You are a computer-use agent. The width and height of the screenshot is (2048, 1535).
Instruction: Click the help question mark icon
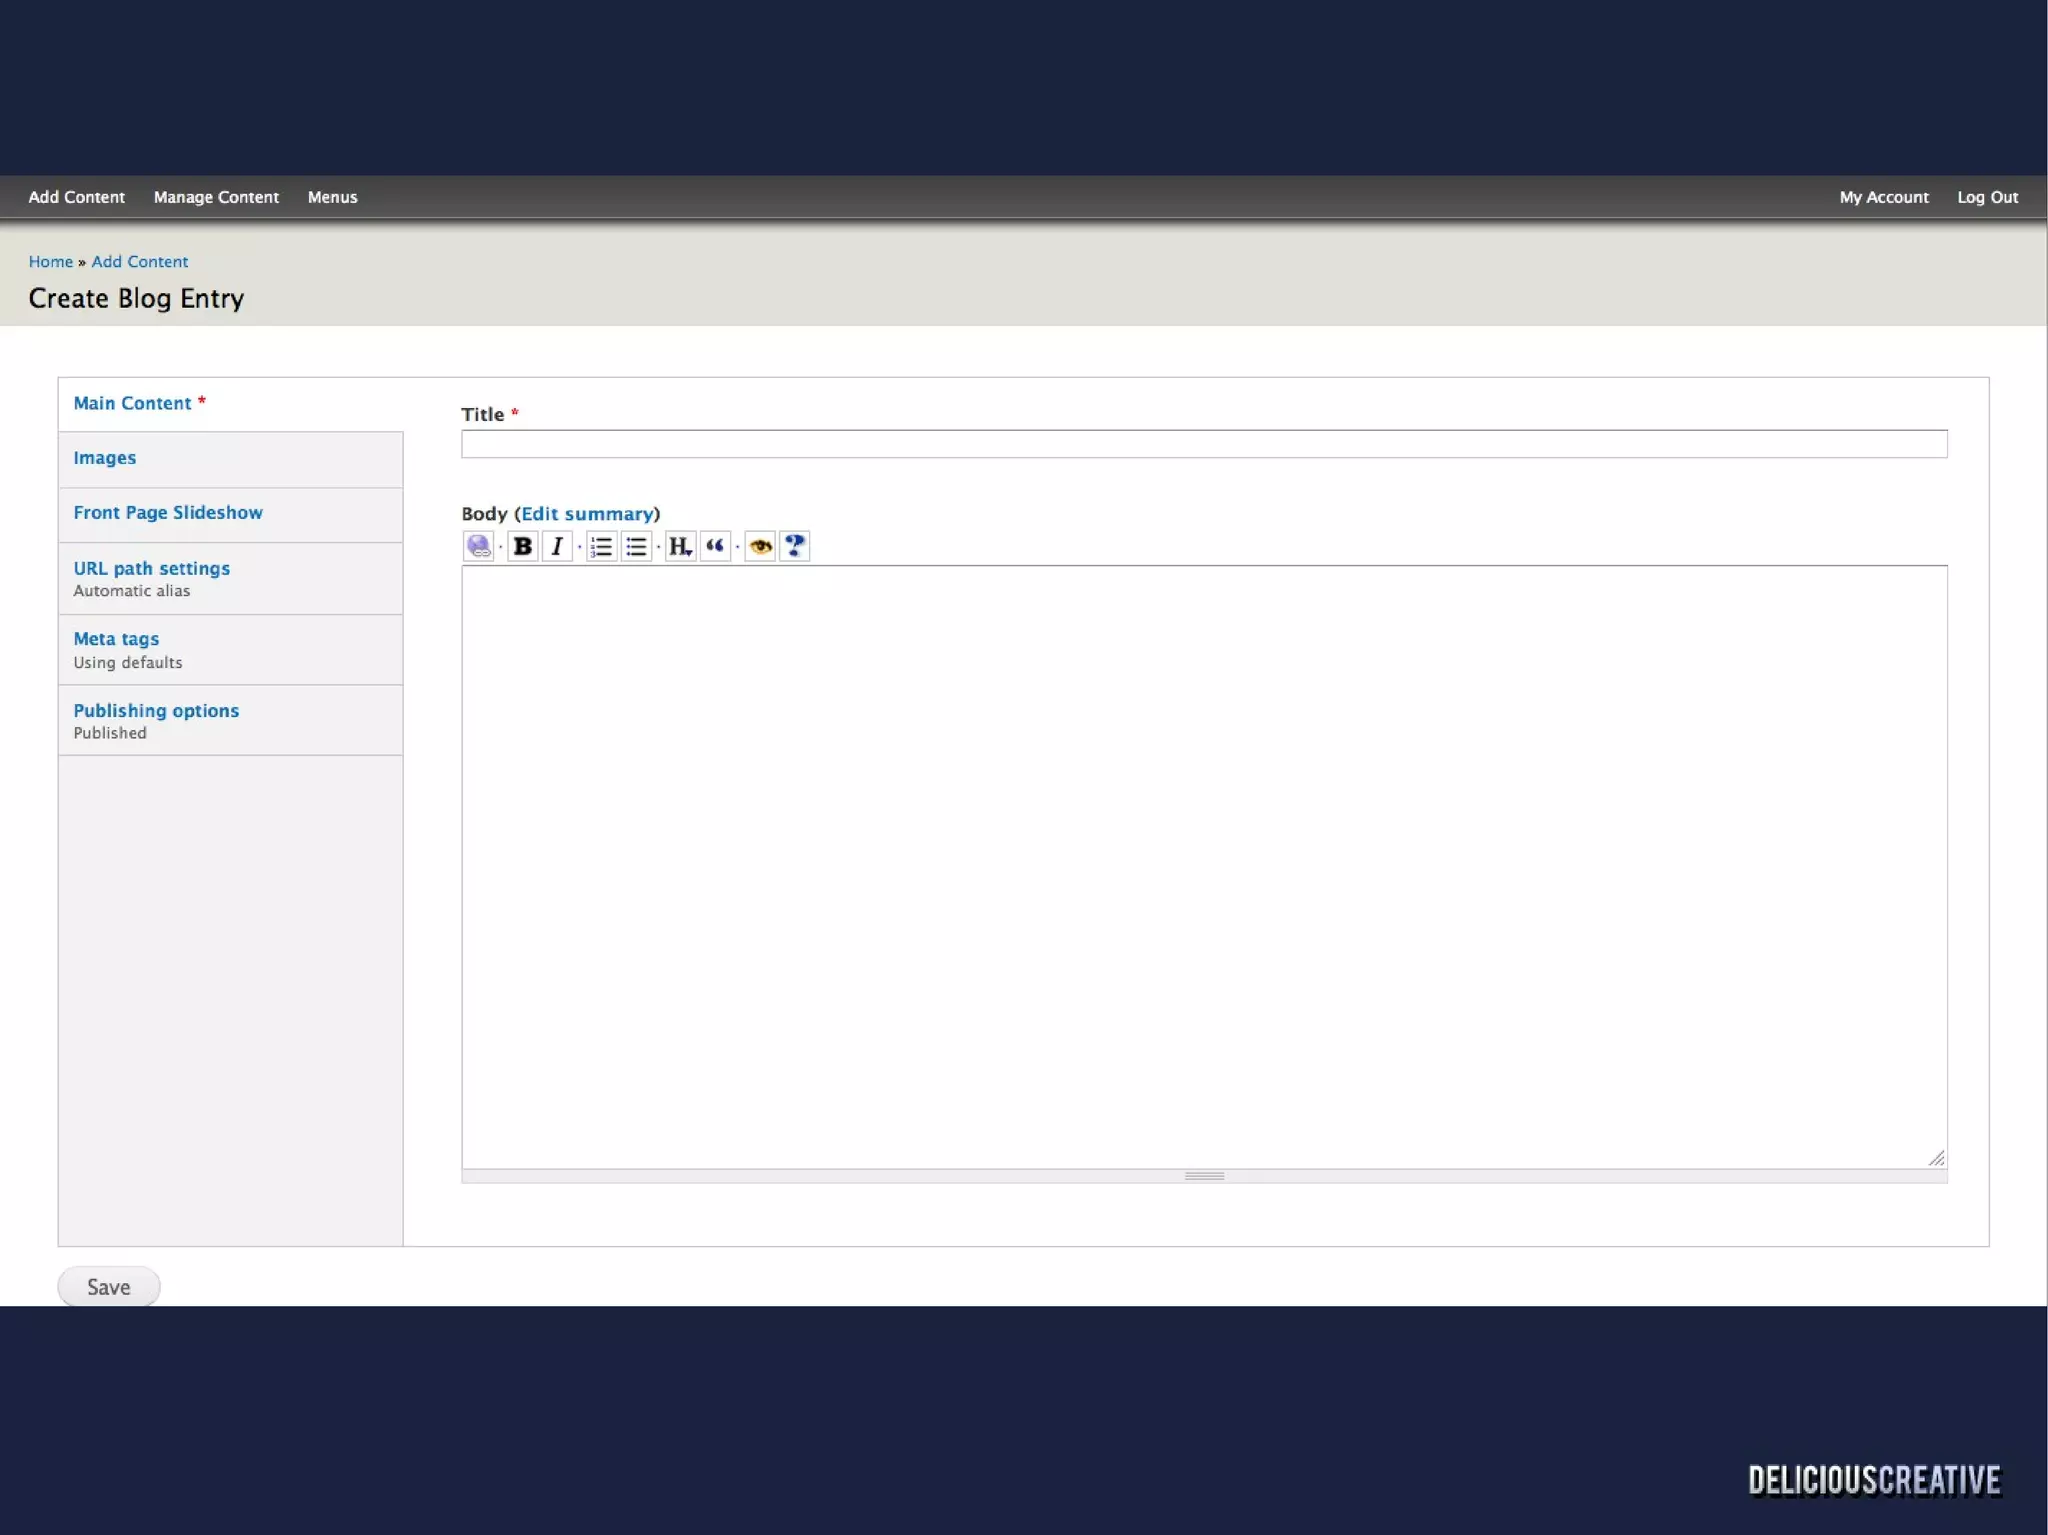[795, 546]
